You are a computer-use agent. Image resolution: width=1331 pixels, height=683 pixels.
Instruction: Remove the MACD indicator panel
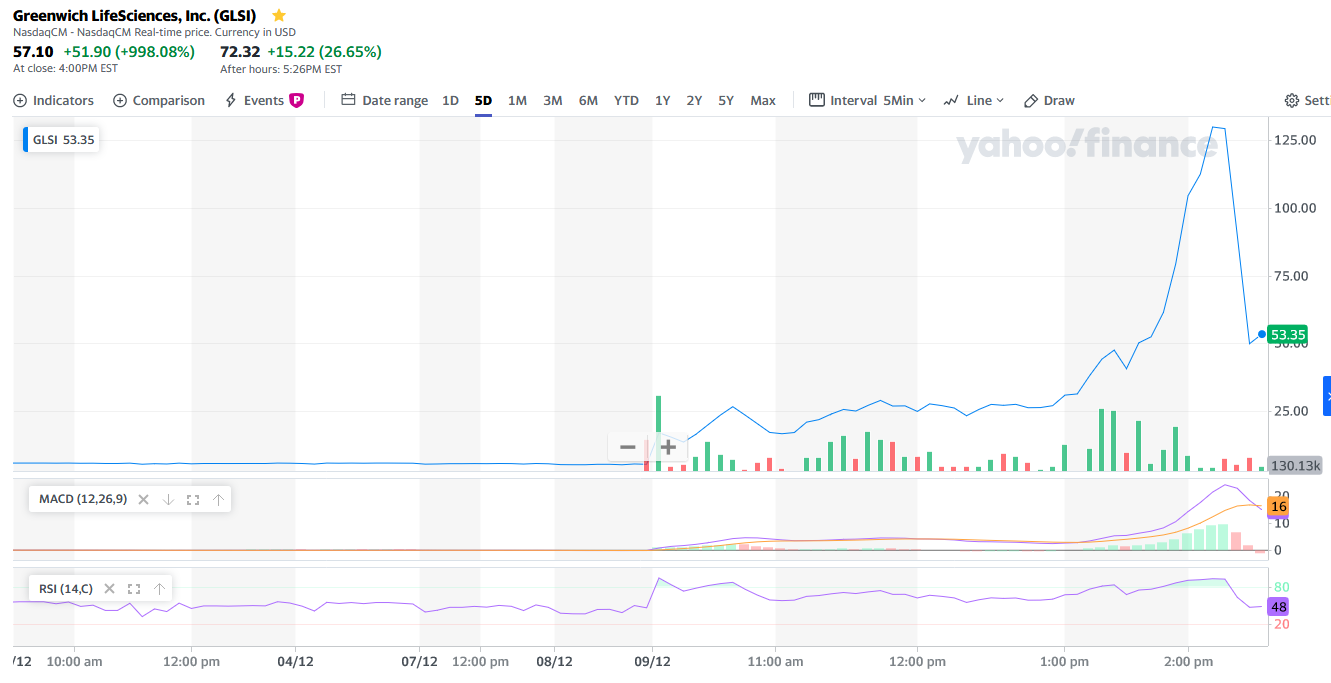[143, 499]
